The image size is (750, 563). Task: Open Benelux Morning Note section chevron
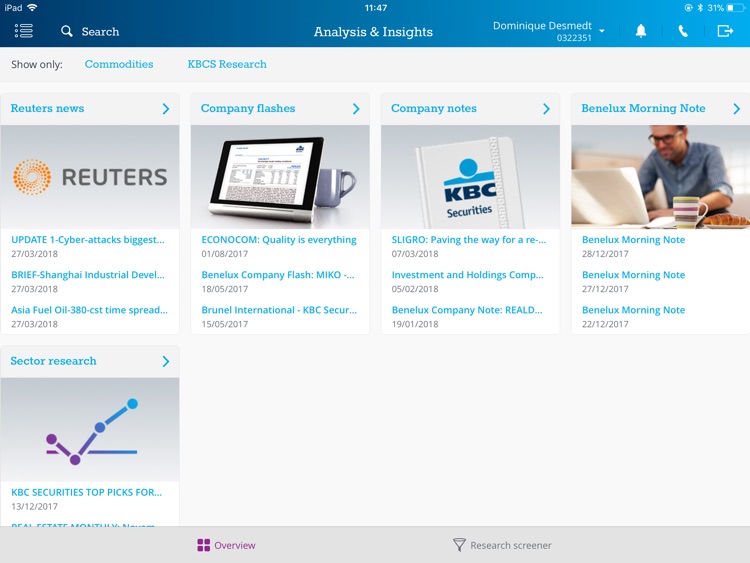(737, 109)
